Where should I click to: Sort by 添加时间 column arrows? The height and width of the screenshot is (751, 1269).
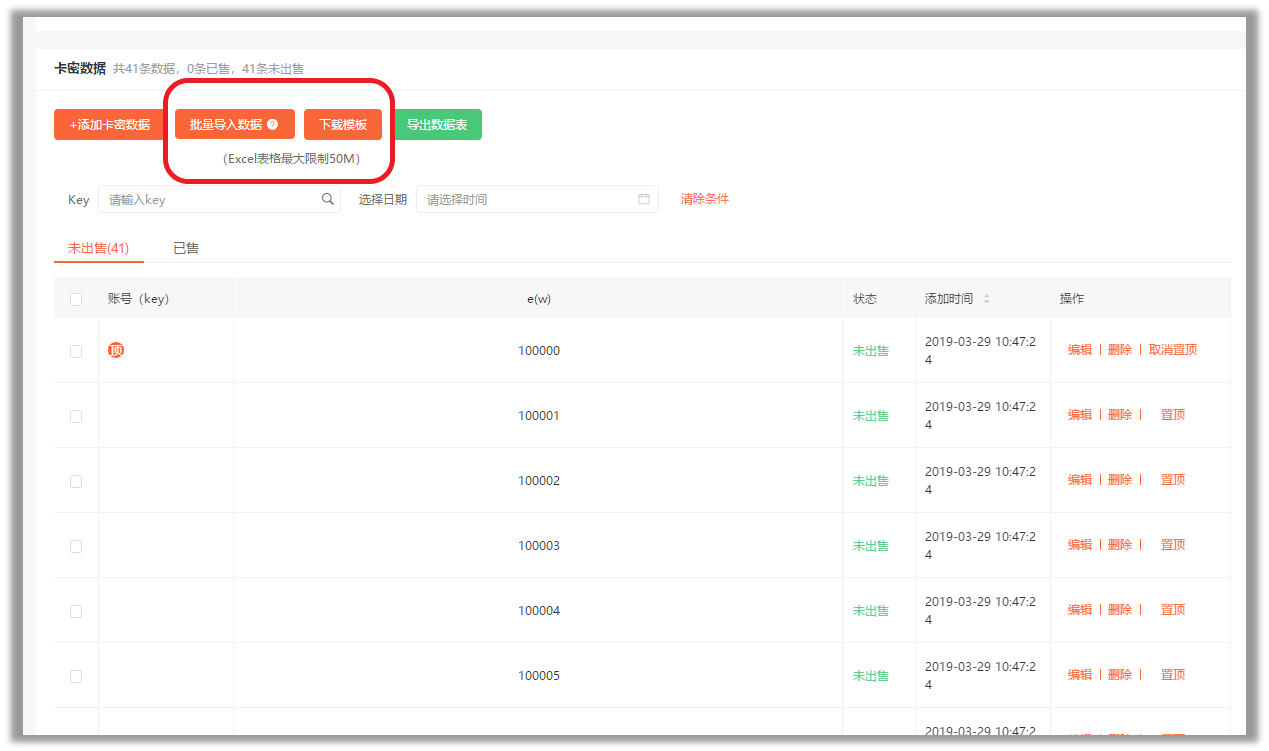(x=987, y=299)
